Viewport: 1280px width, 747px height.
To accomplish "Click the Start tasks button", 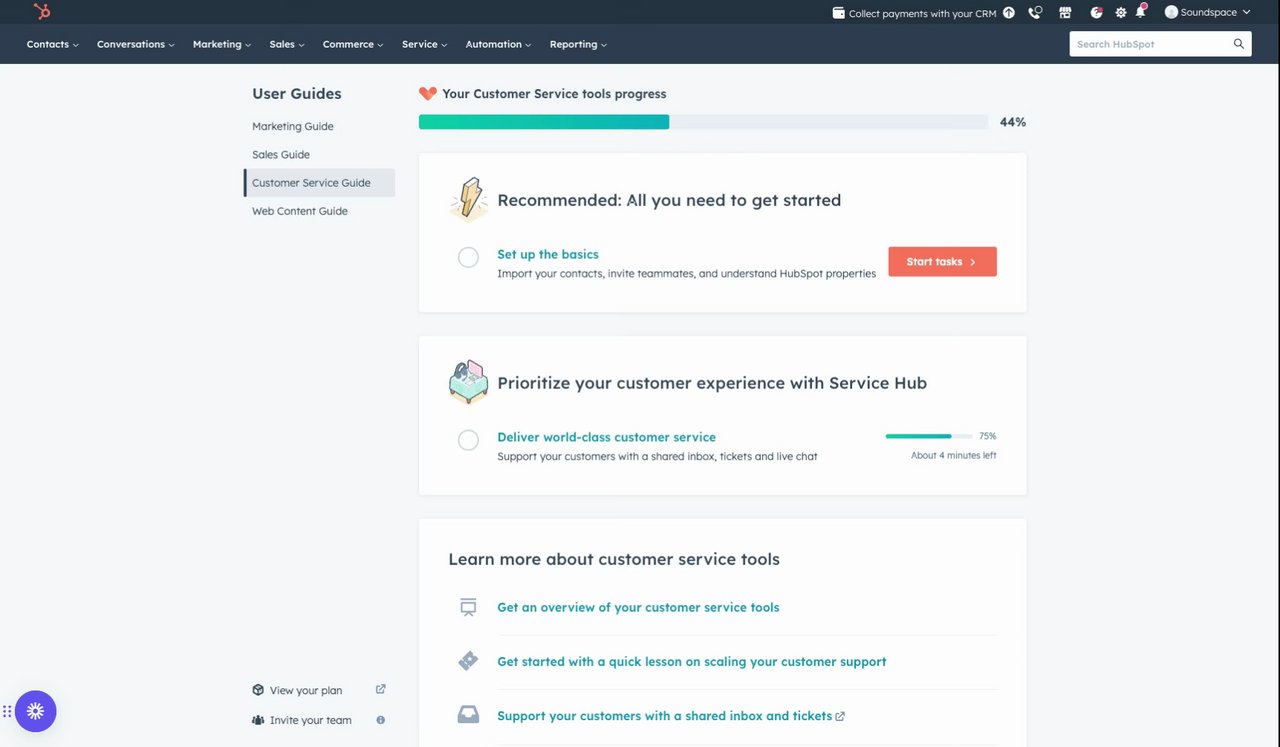I will (x=942, y=262).
